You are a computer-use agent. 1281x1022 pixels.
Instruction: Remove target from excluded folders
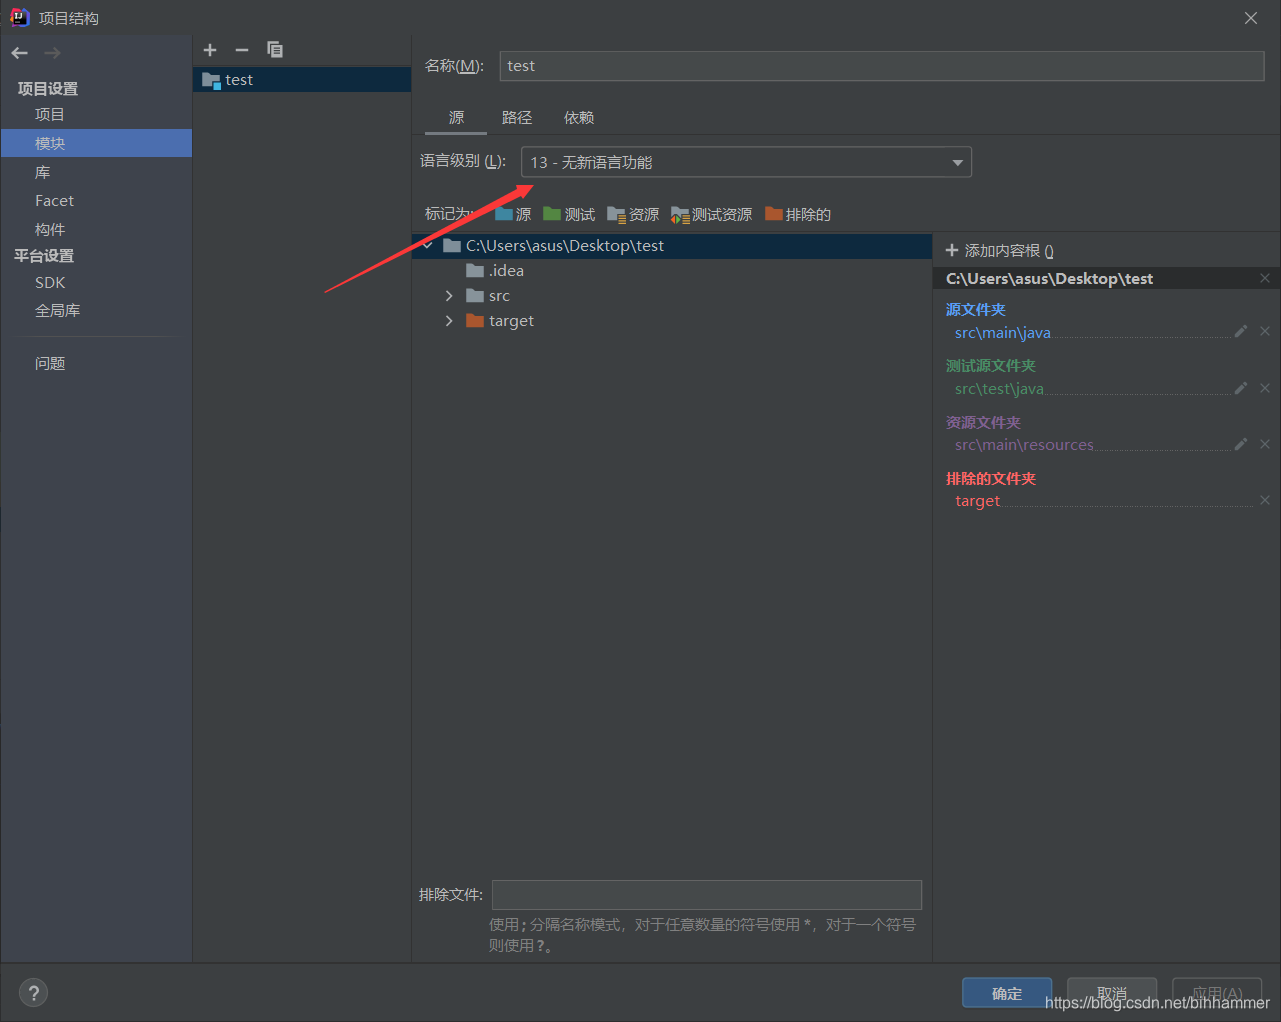tap(1265, 500)
